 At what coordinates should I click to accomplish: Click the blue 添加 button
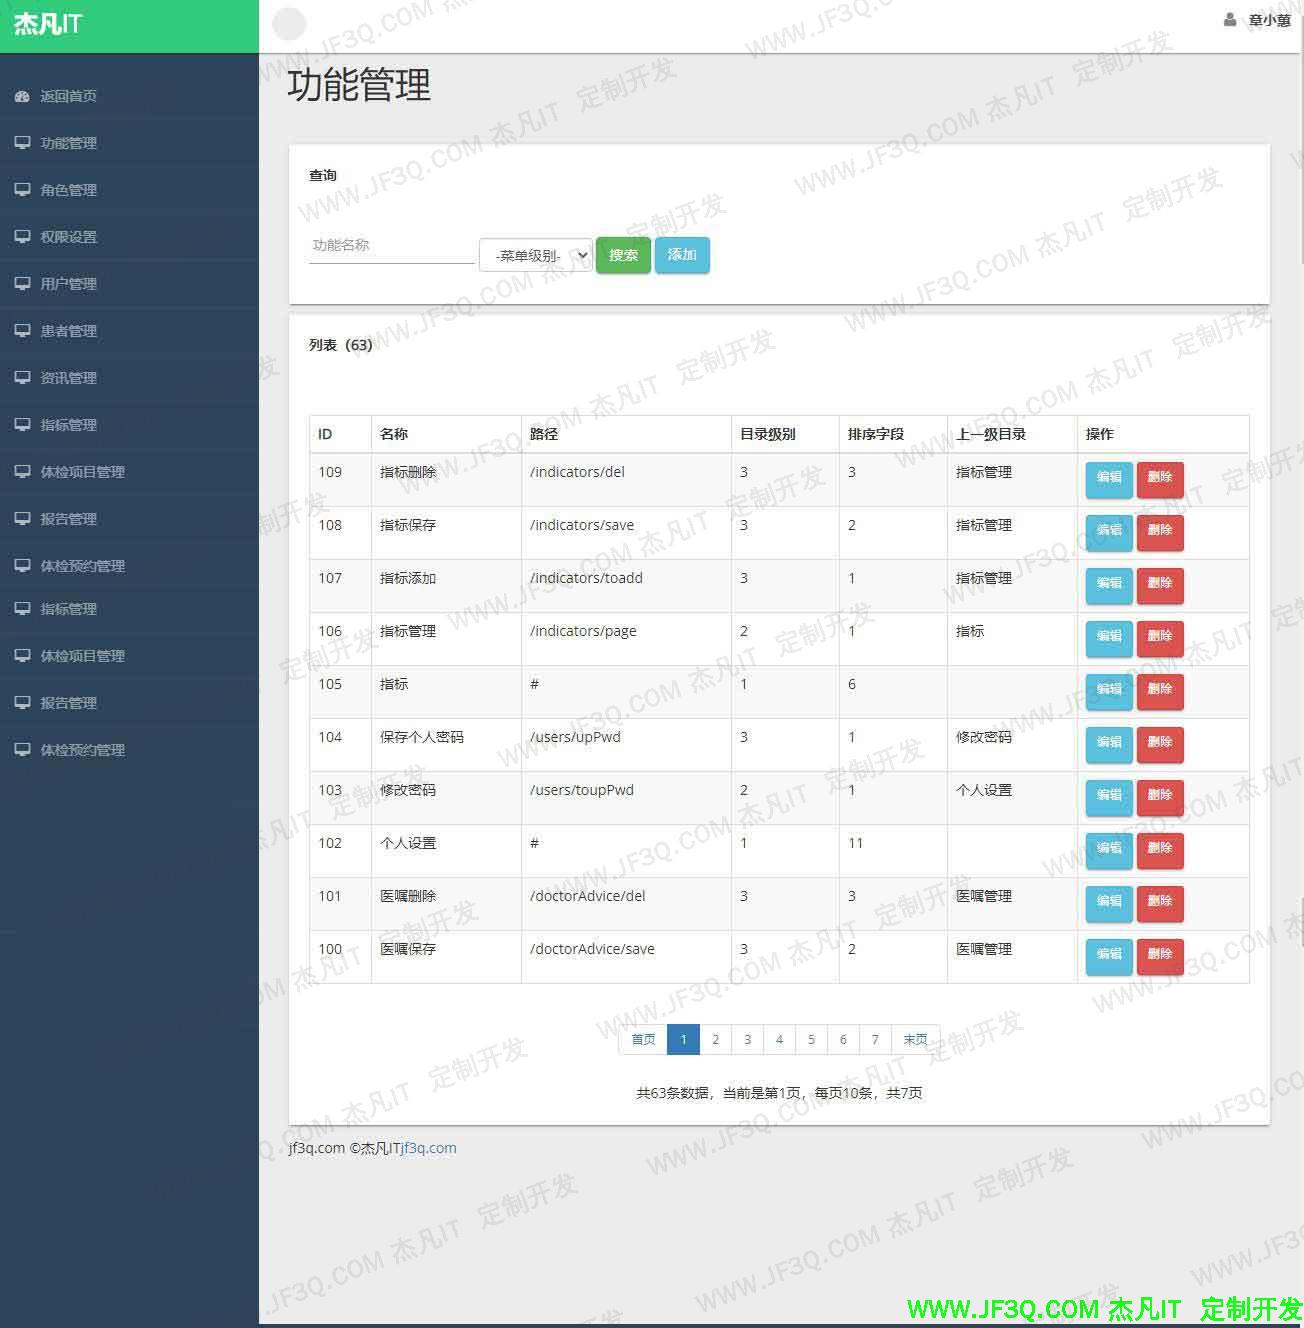tap(682, 255)
